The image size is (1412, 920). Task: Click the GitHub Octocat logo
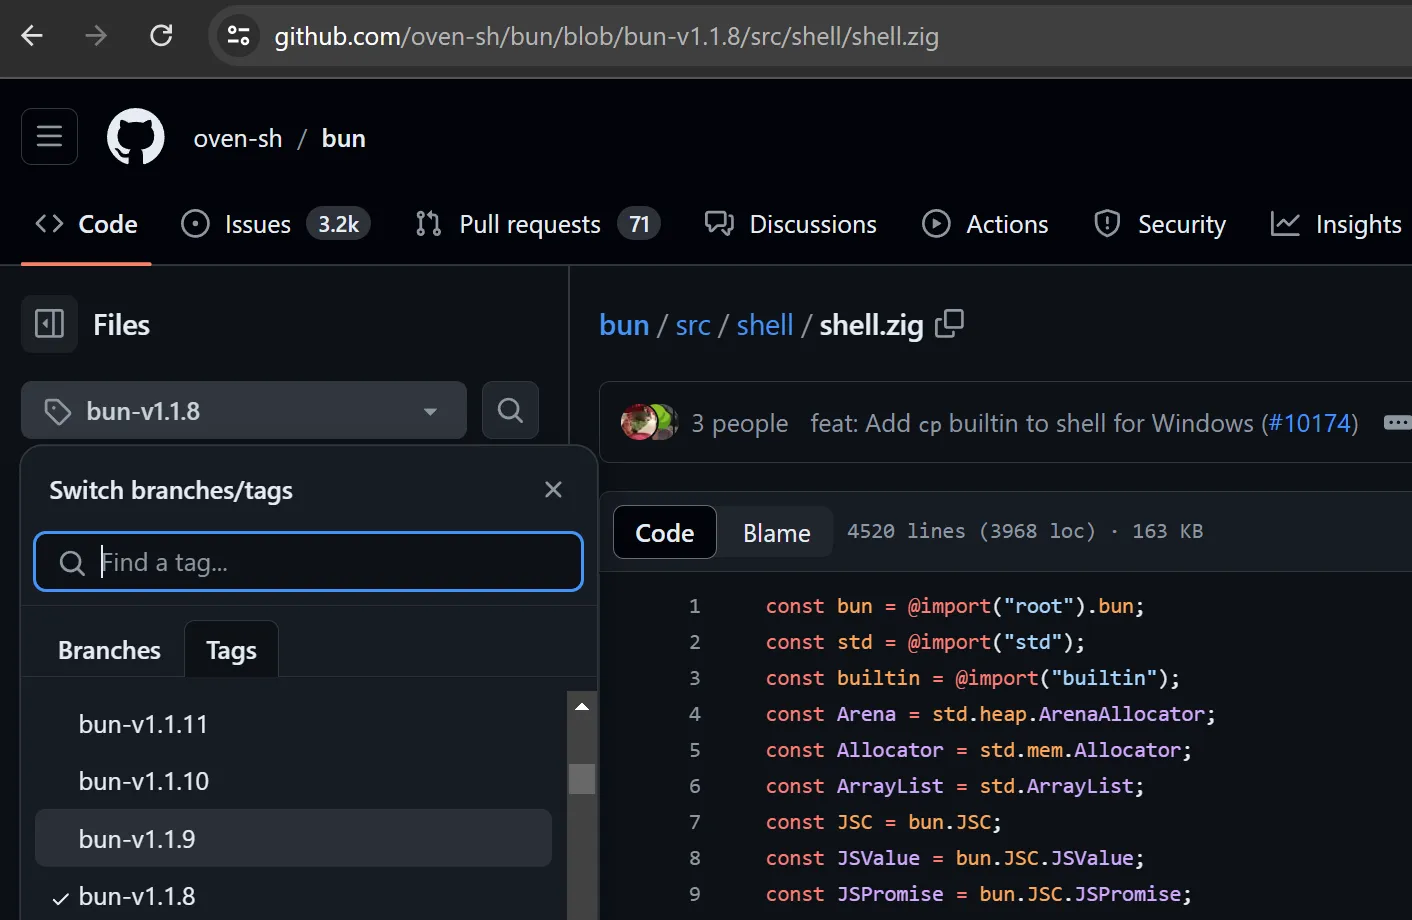(x=136, y=136)
